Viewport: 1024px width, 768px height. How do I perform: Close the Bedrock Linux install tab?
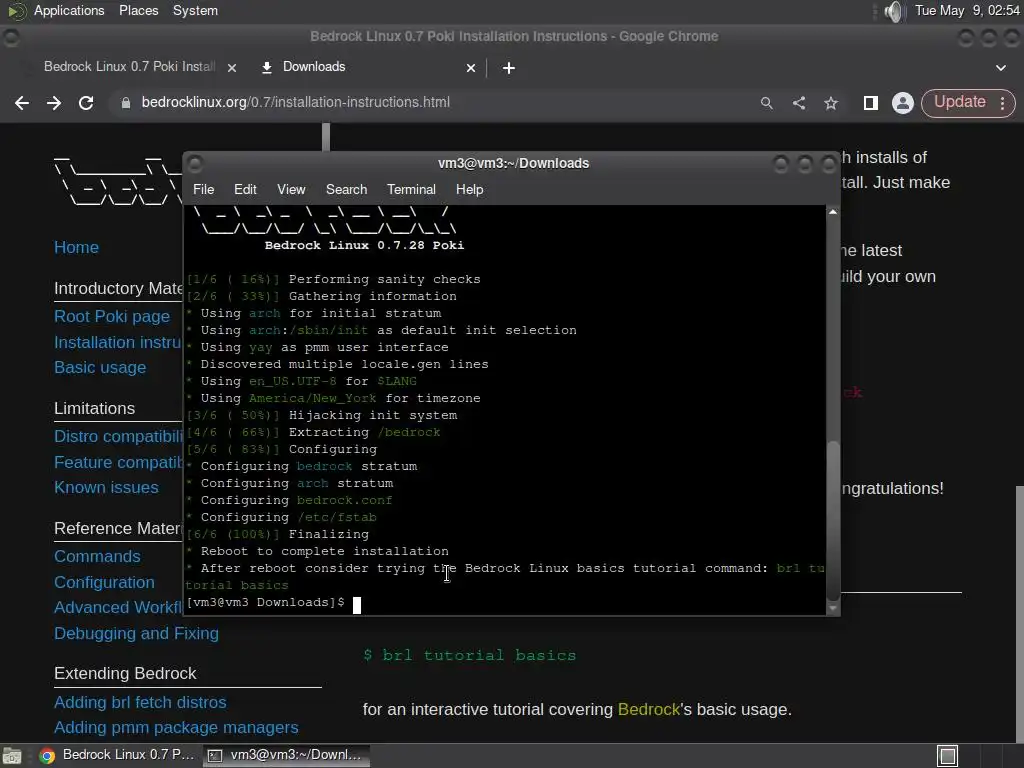(232, 68)
